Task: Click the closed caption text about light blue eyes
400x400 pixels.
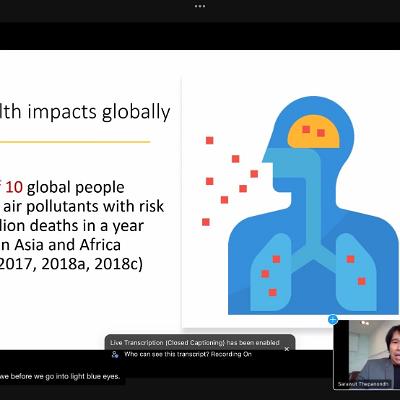Action: (60, 376)
